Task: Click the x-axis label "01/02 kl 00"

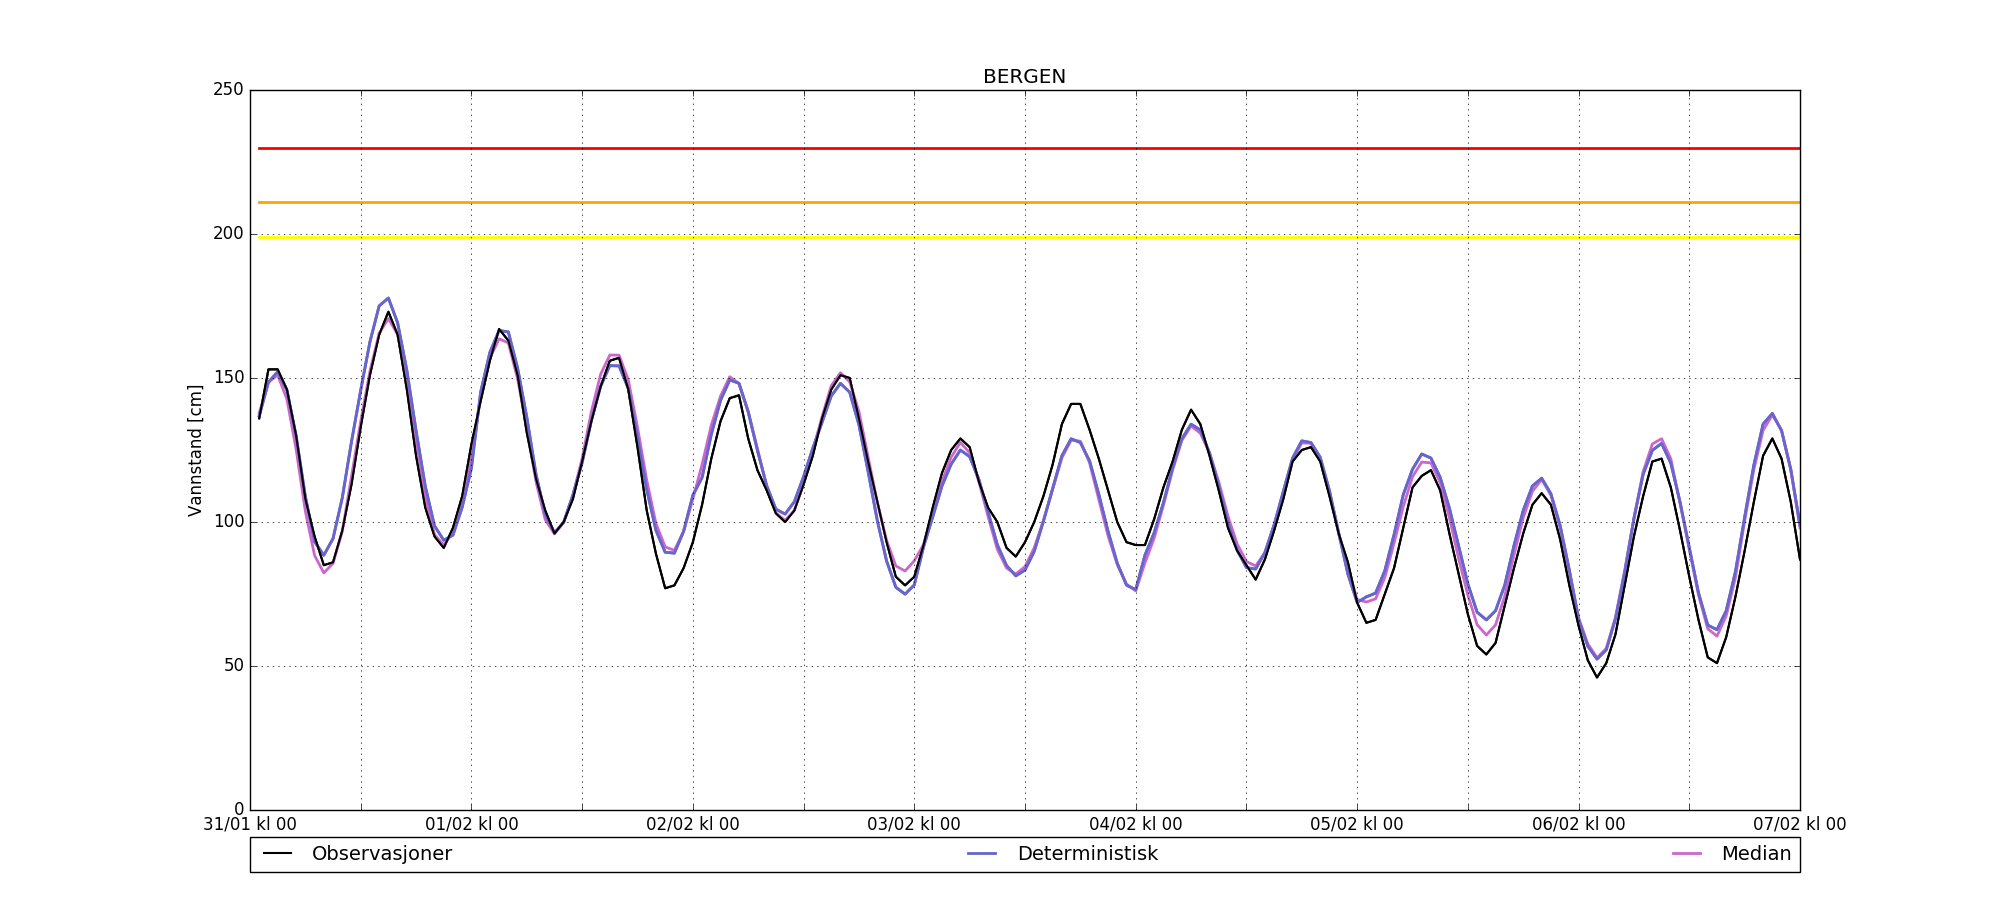Action: (x=472, y=825)
